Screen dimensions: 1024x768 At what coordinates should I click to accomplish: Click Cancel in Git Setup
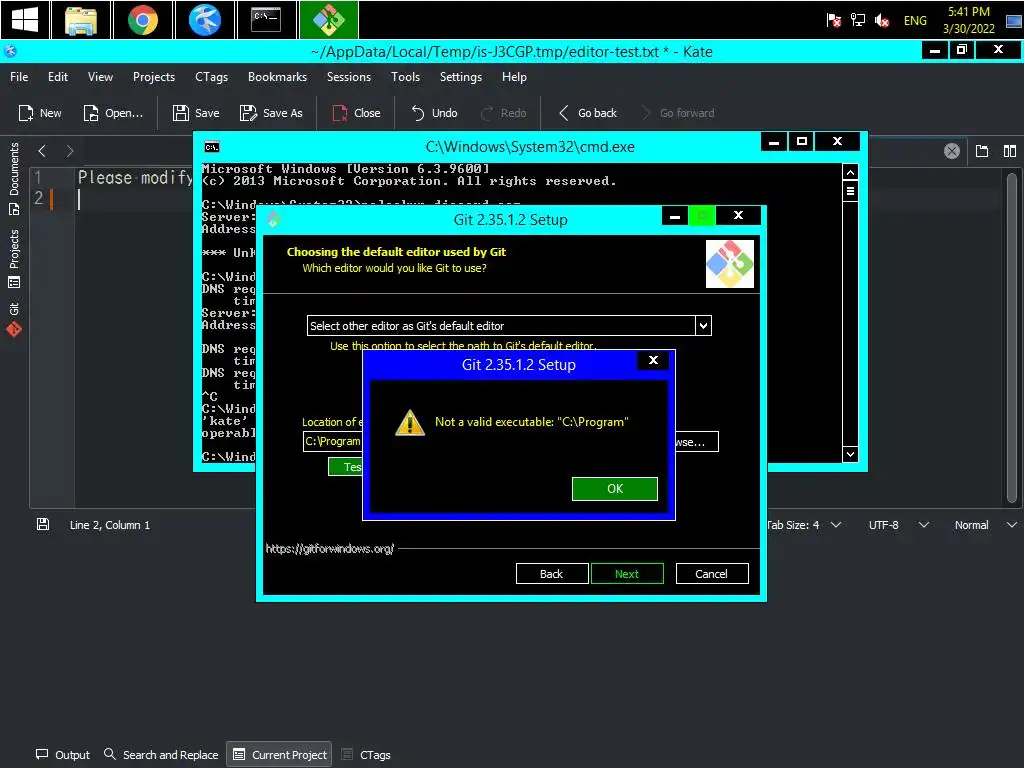(712, 573)
